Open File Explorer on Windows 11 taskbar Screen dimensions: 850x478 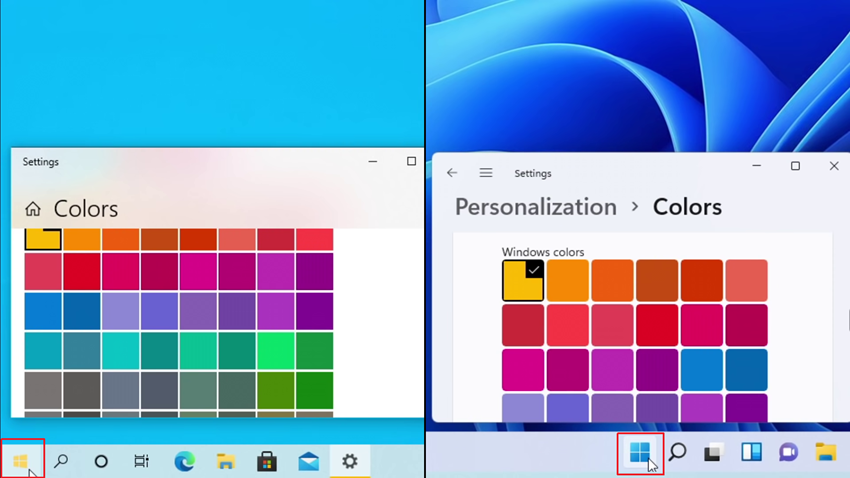826,452
